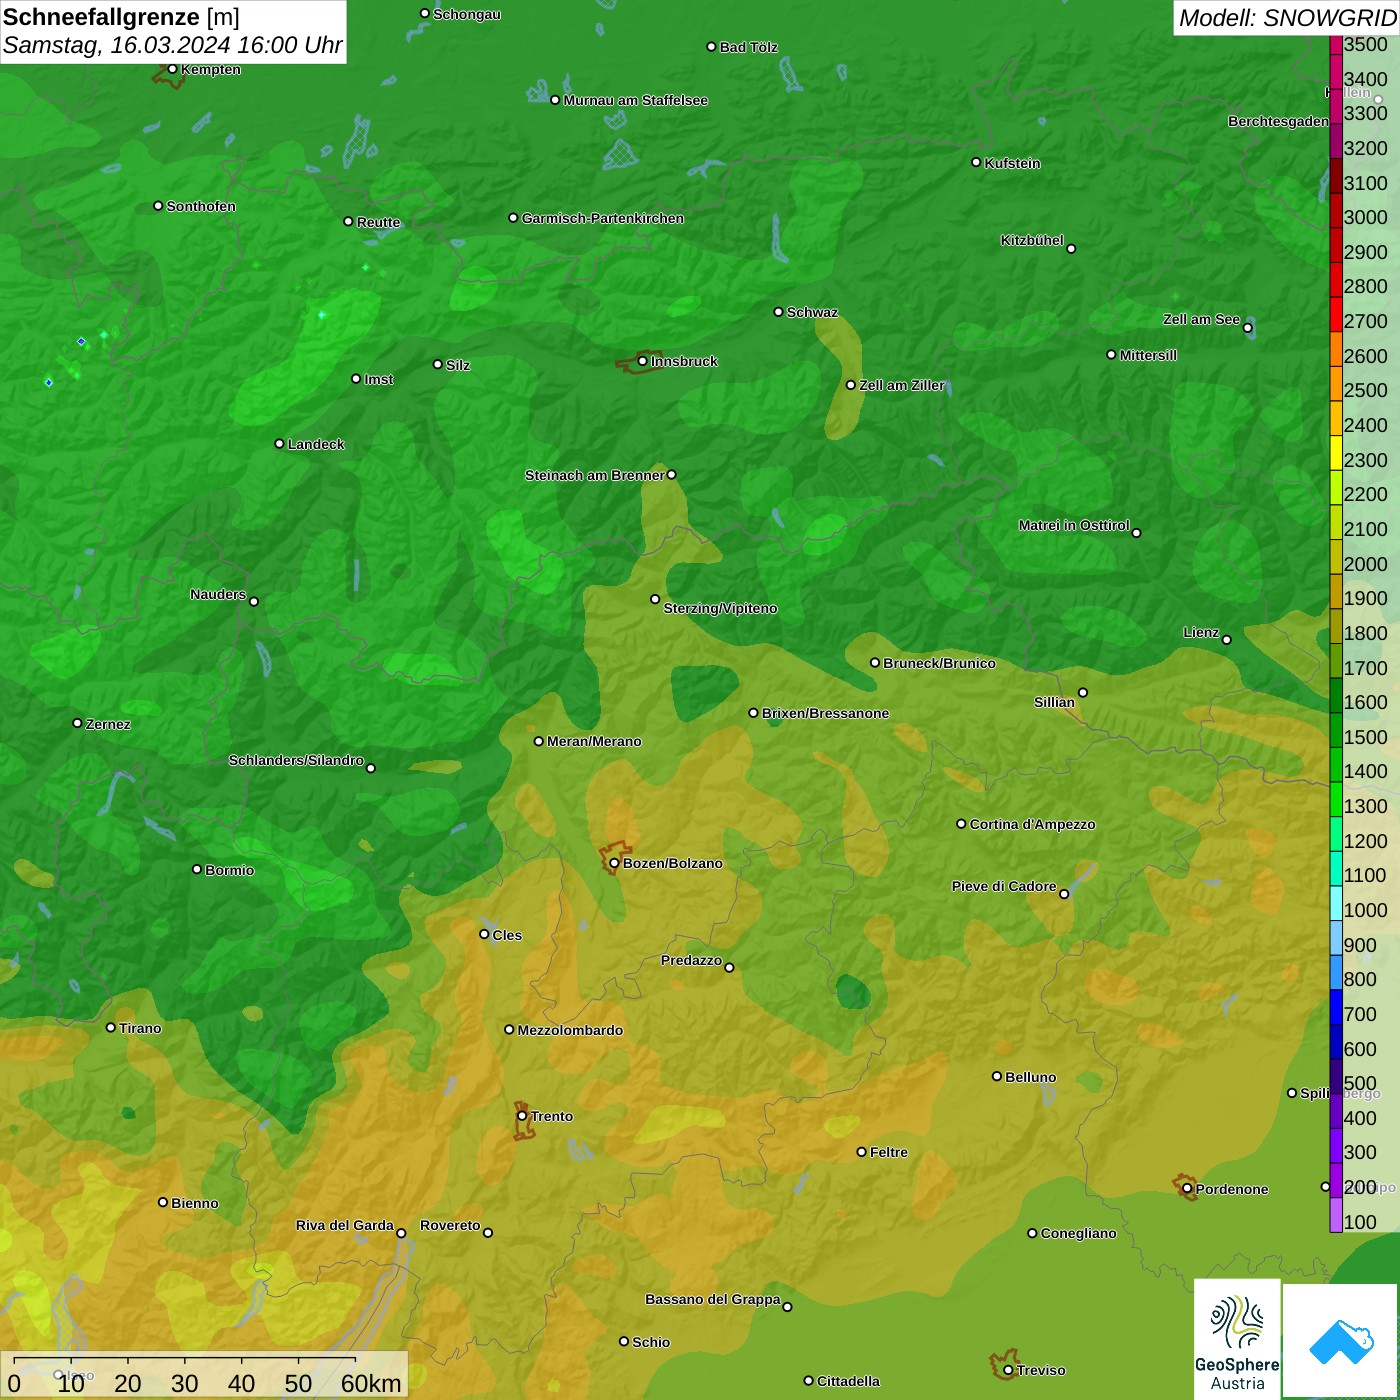The width and height of the screenshot is (1400, 1400).
Task: Click the Zell am Ziller label
Action: click(902, 385)
